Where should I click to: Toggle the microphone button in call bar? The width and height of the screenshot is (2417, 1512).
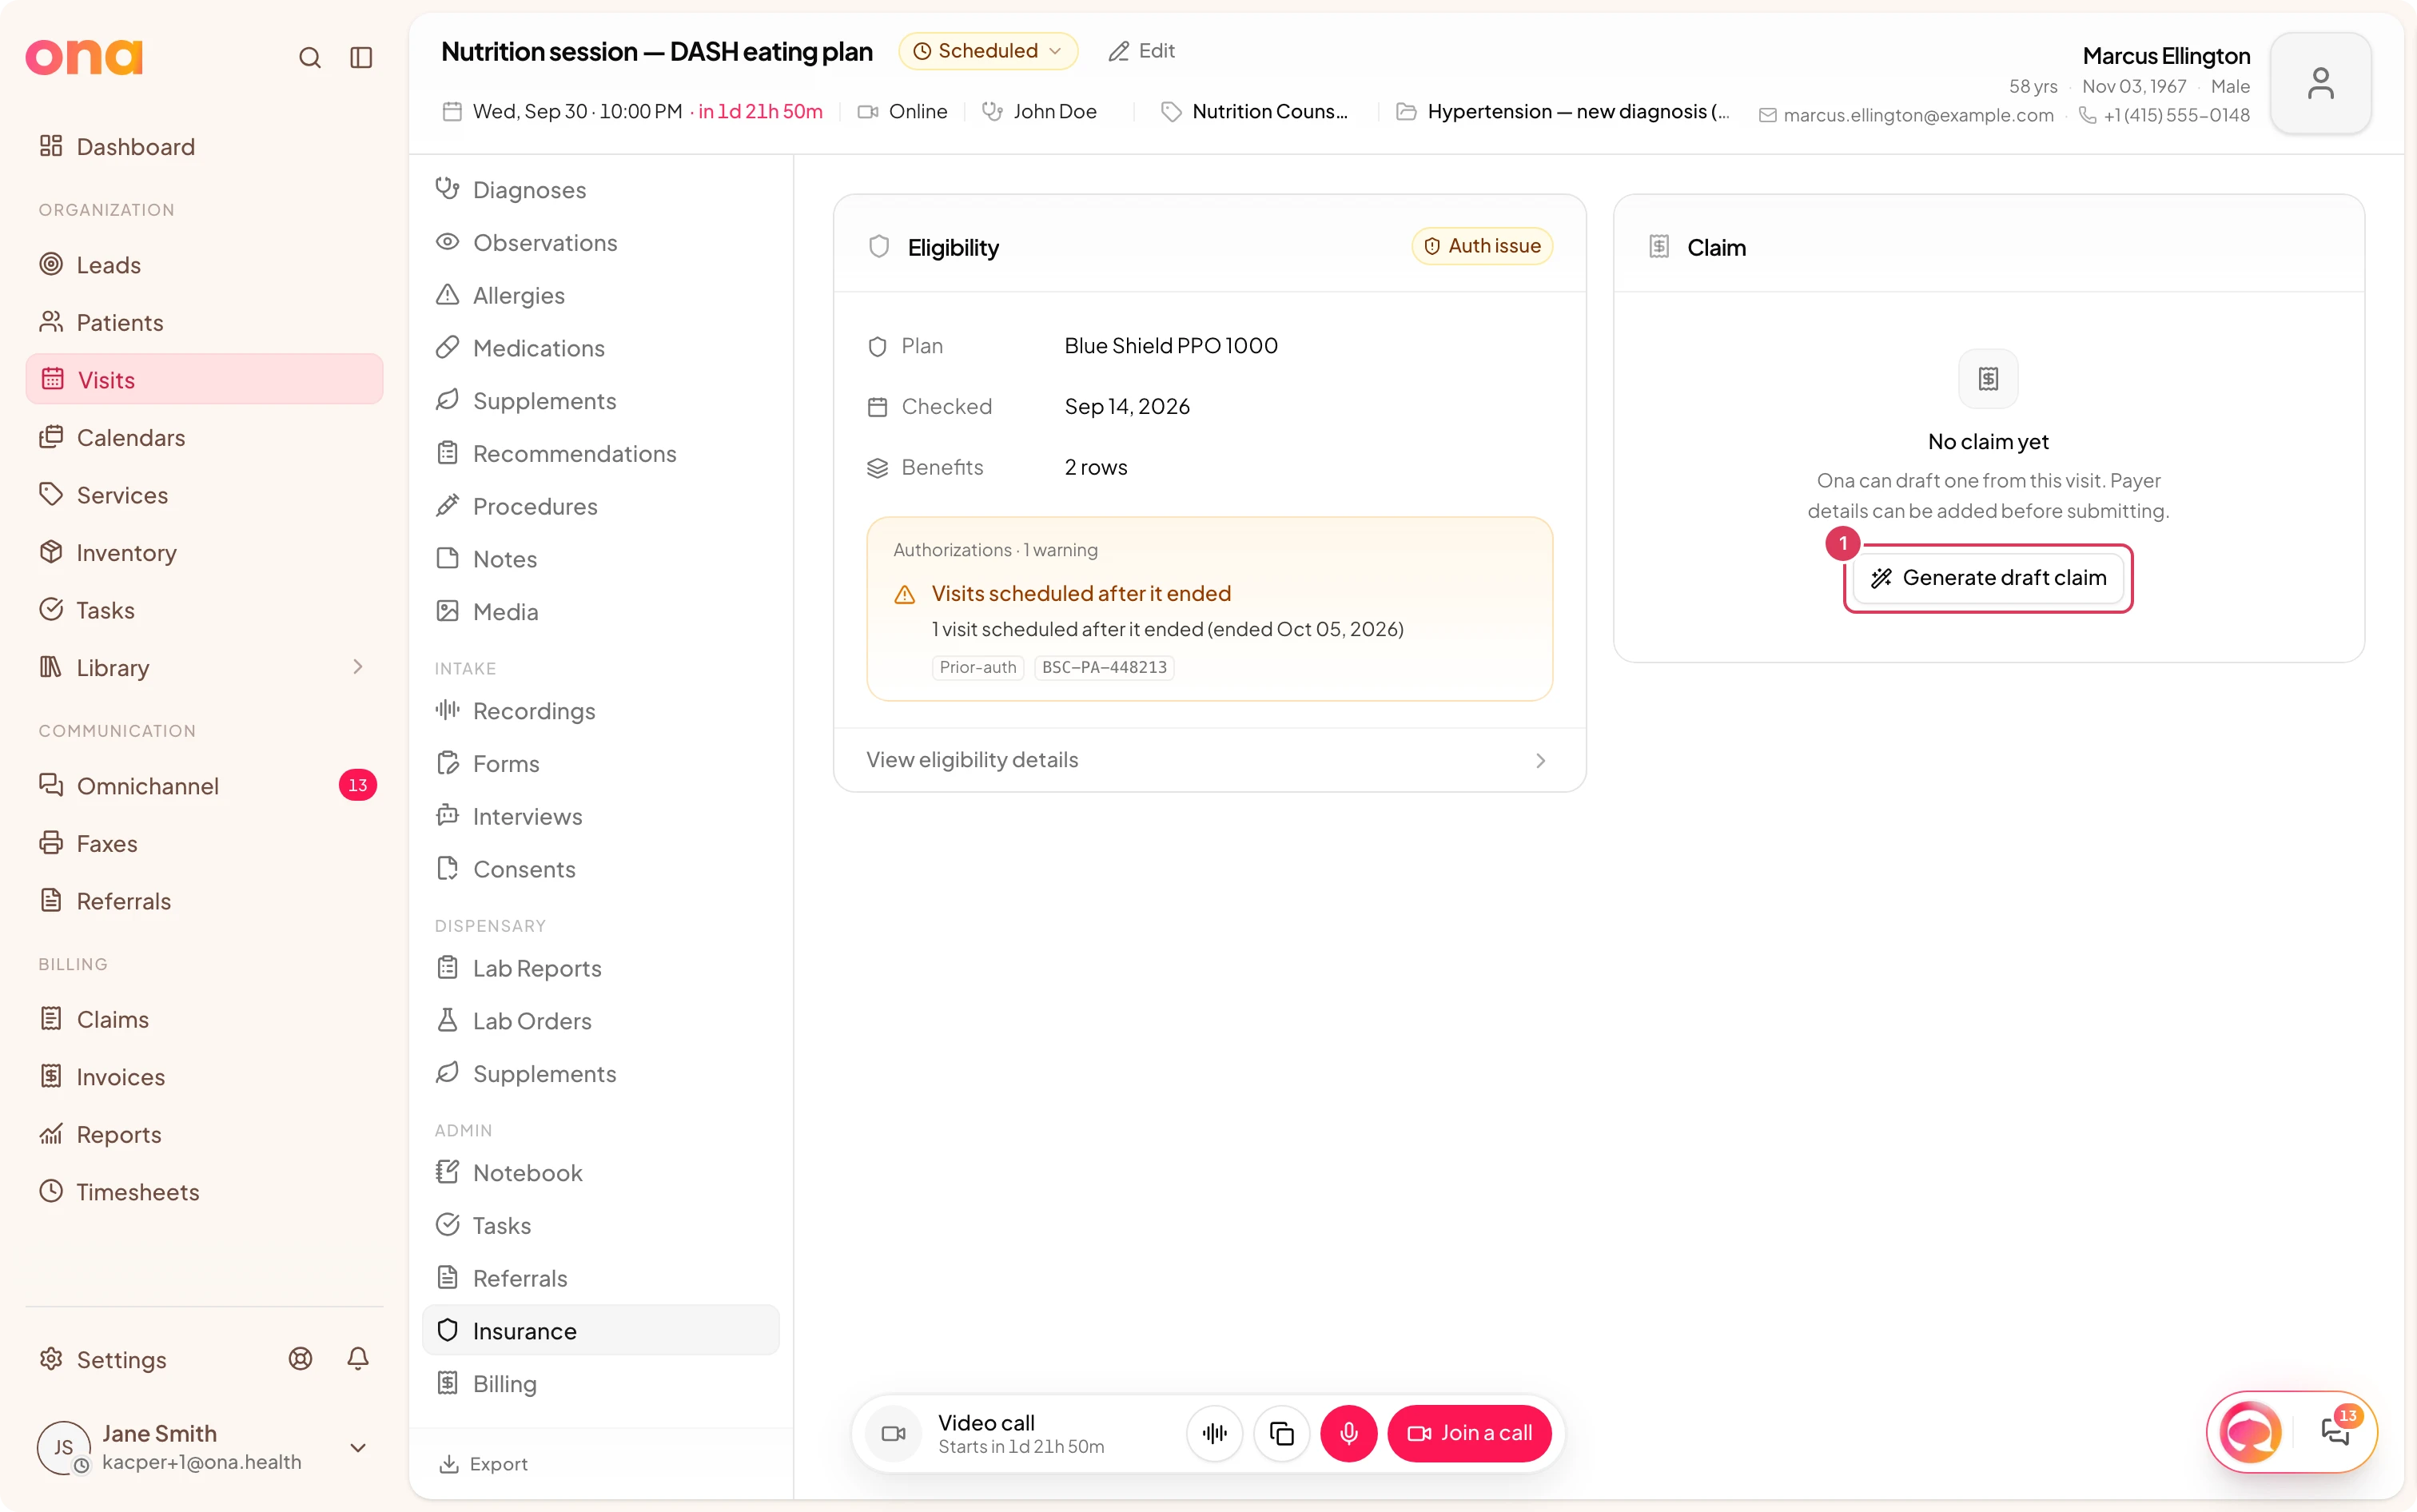1349,1433
